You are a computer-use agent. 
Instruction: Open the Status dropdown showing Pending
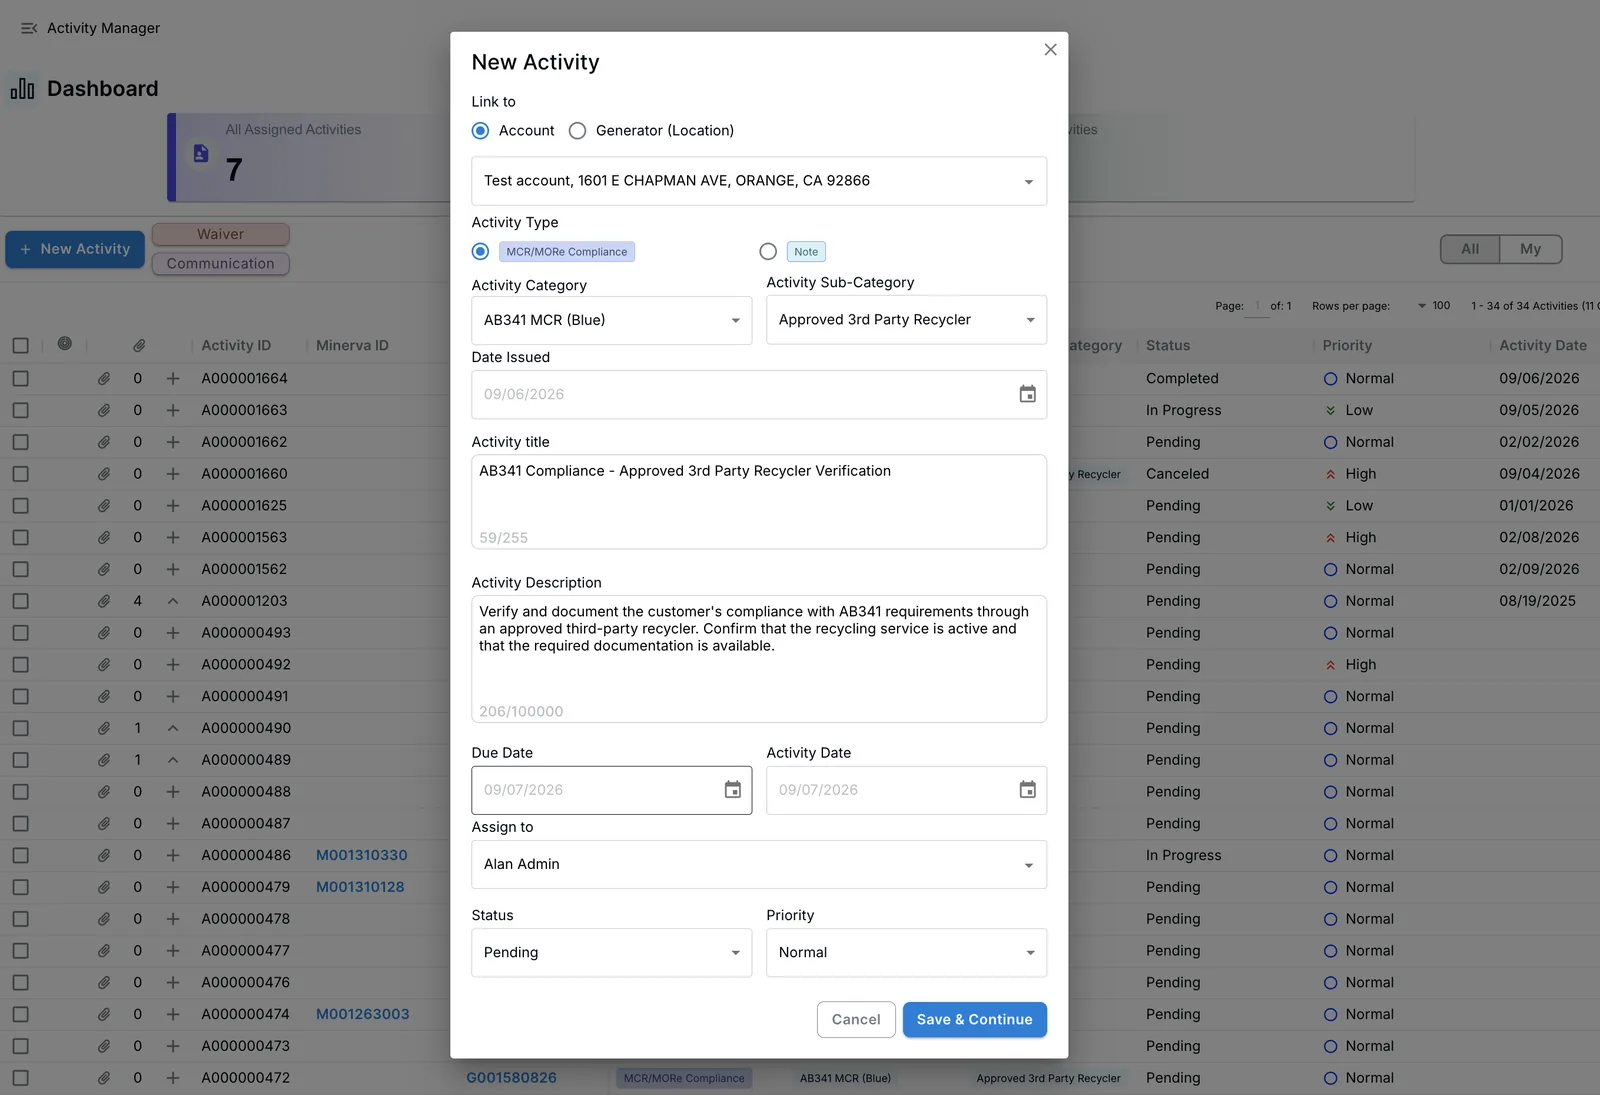[x=612, y=953]
